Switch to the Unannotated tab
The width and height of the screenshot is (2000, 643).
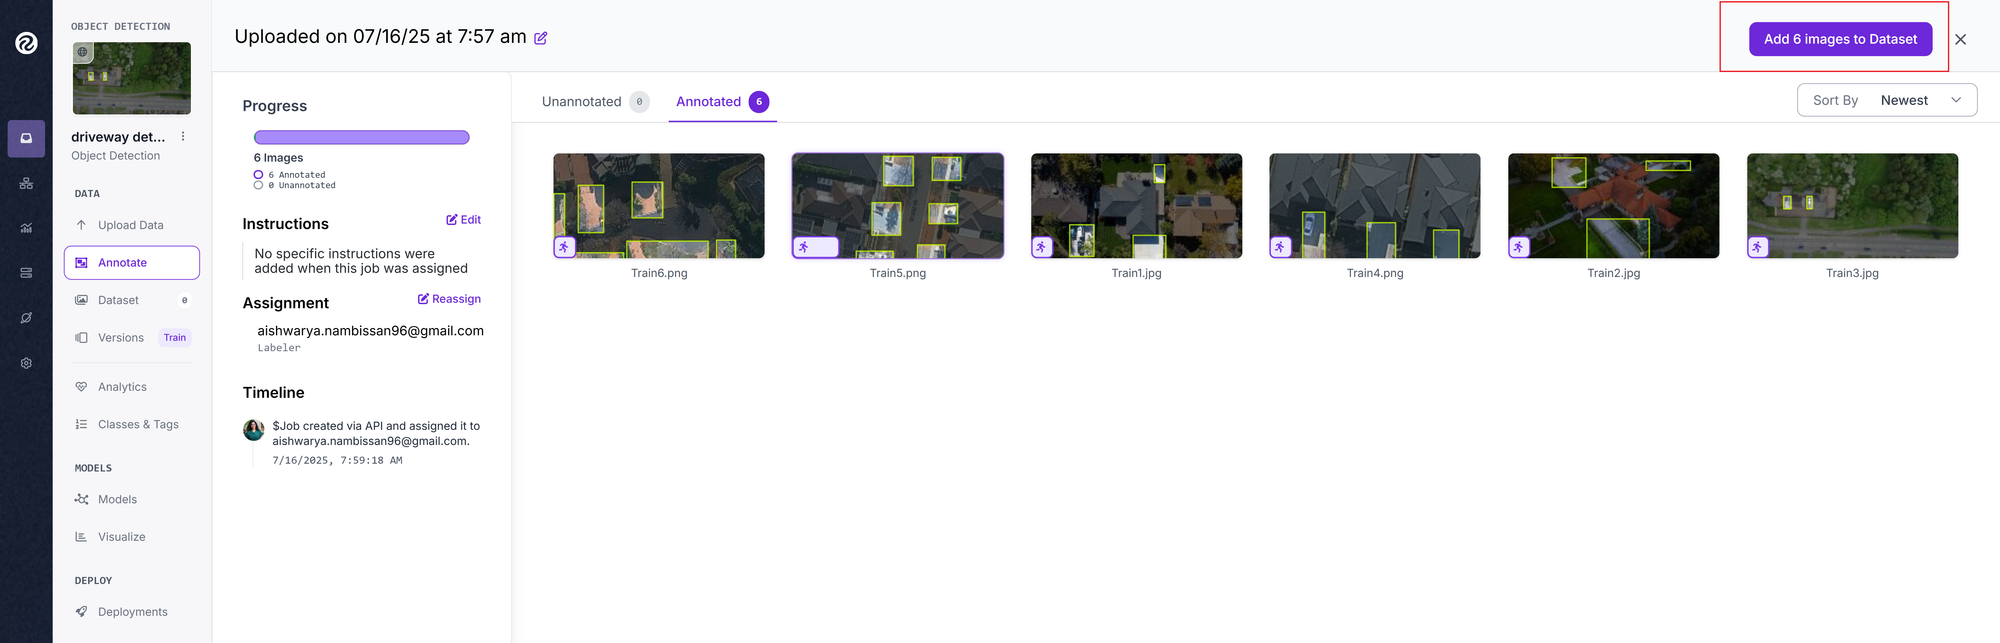click(x=595, y=102)
